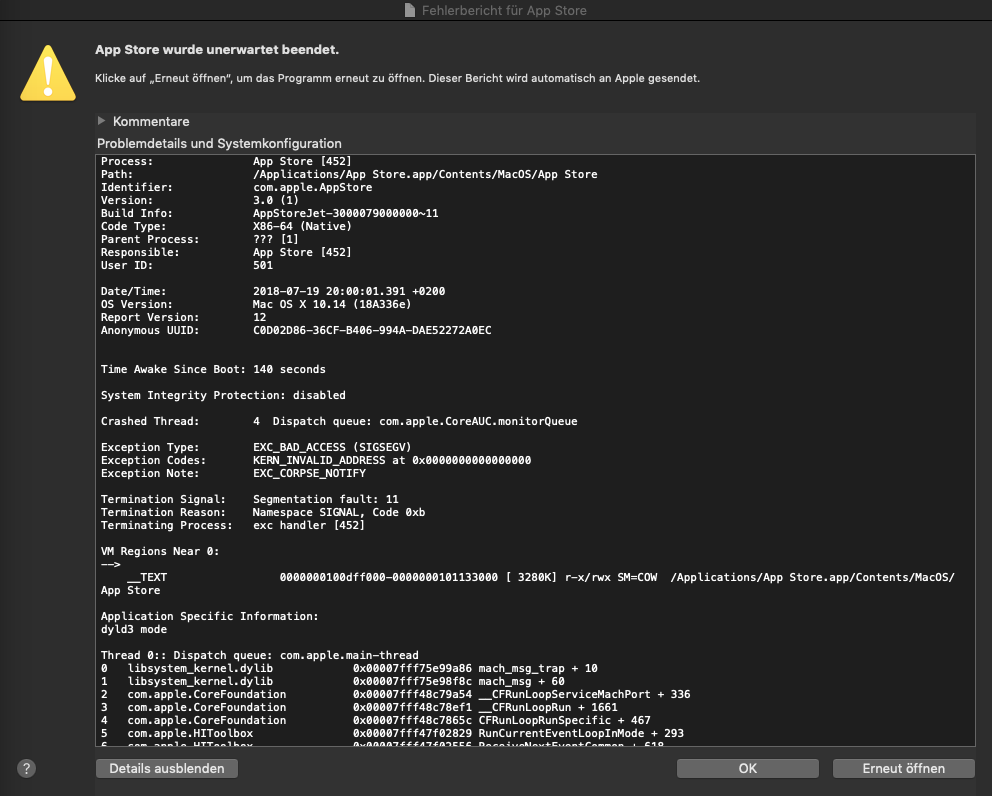Click the 'App Store wurde unerwartet beendet.' heading
992x796 pixels.
click(x=217, y=49)
